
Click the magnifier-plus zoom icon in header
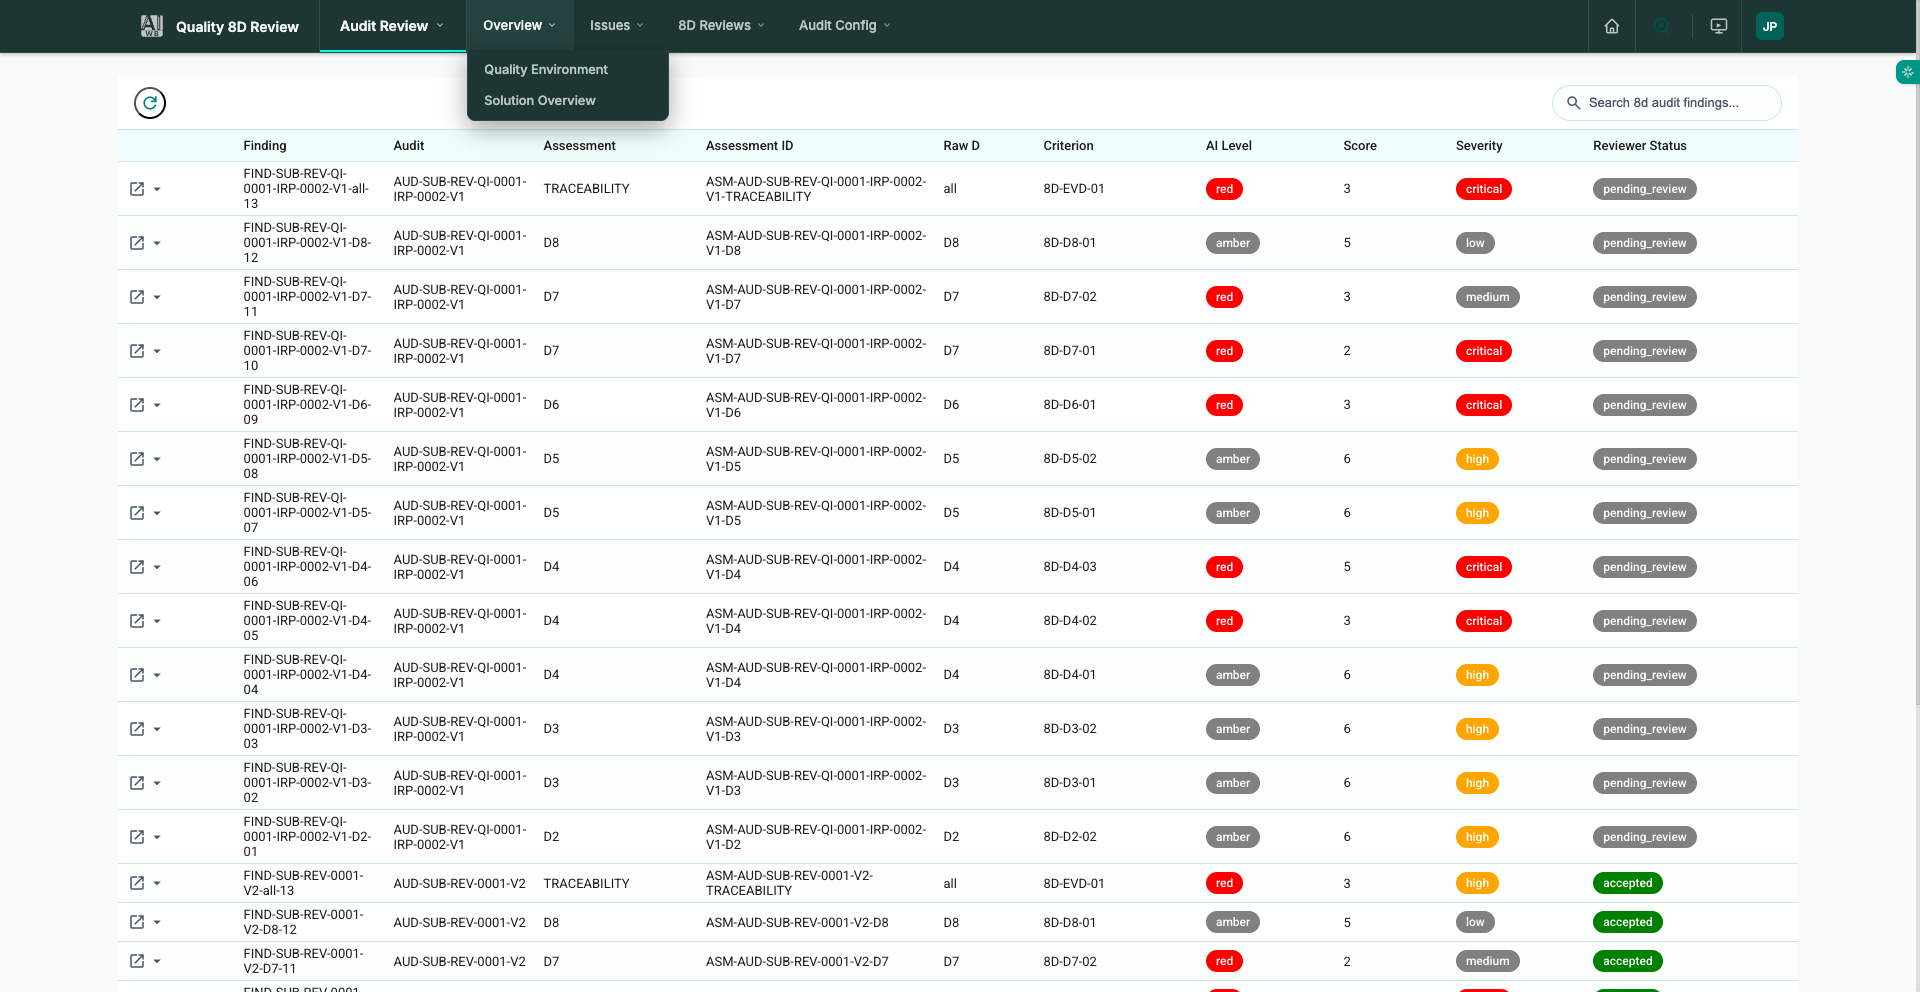point(1662,26)
